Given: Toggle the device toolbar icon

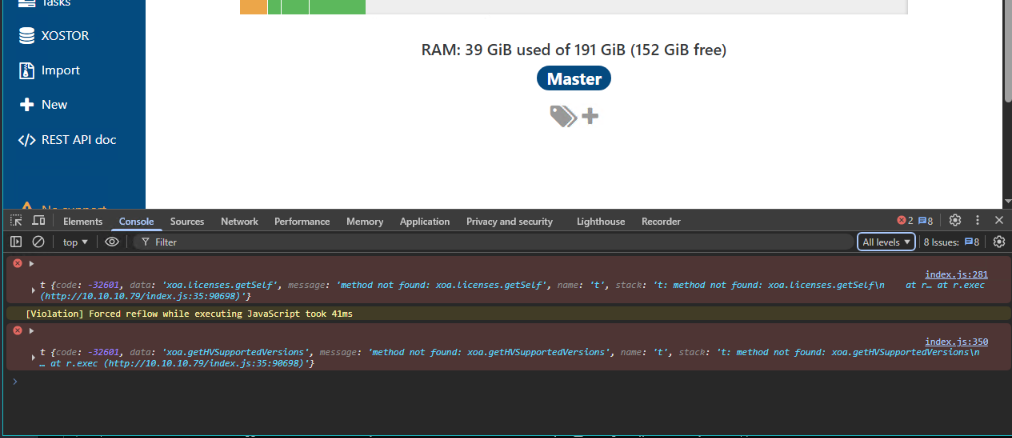Looking at the screenshot, I should point(38,221).
